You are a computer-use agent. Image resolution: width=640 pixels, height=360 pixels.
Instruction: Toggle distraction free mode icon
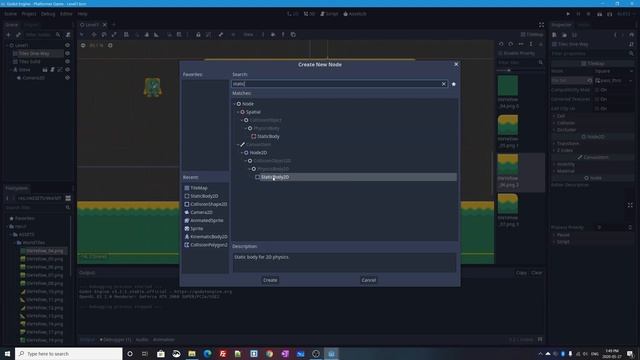541,25
